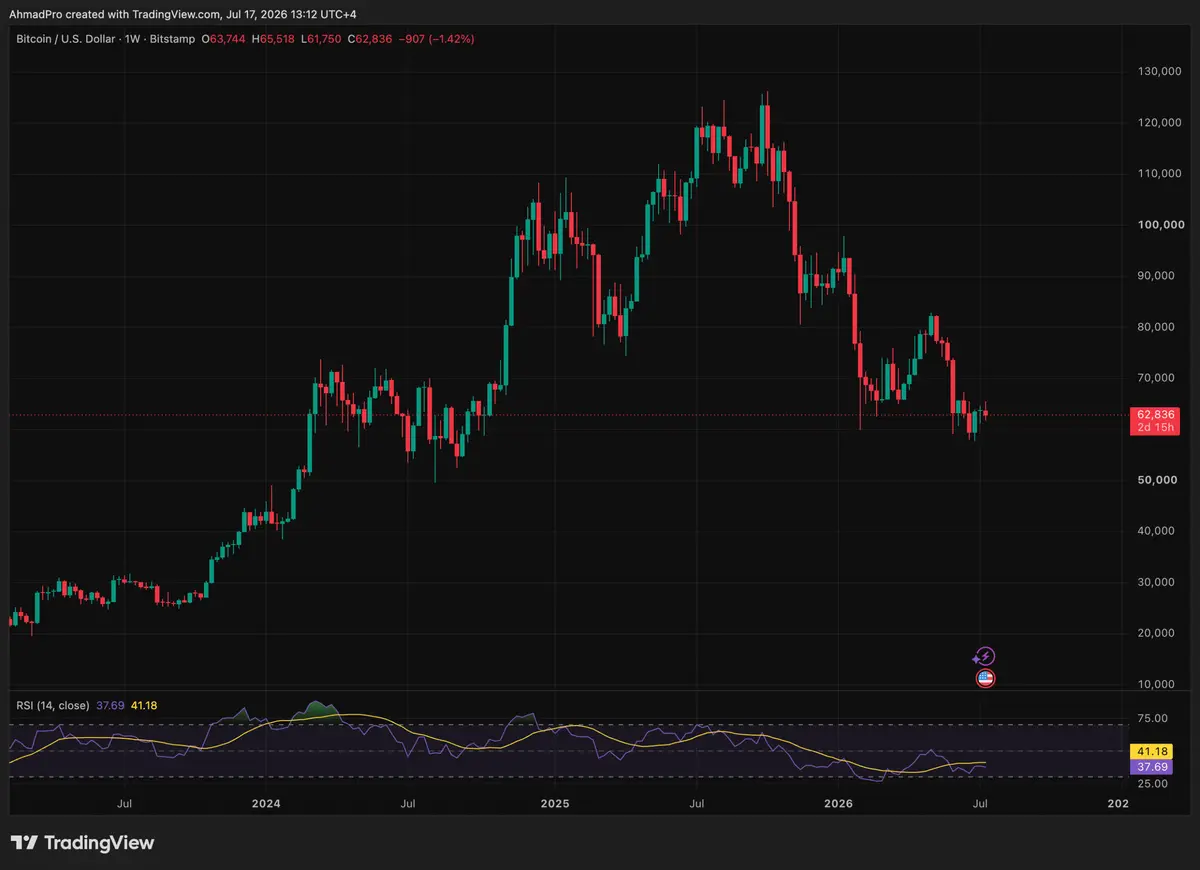Click the low value 'L61,750'
This screenshot has height=870, width=1200.
coord(319,39)
